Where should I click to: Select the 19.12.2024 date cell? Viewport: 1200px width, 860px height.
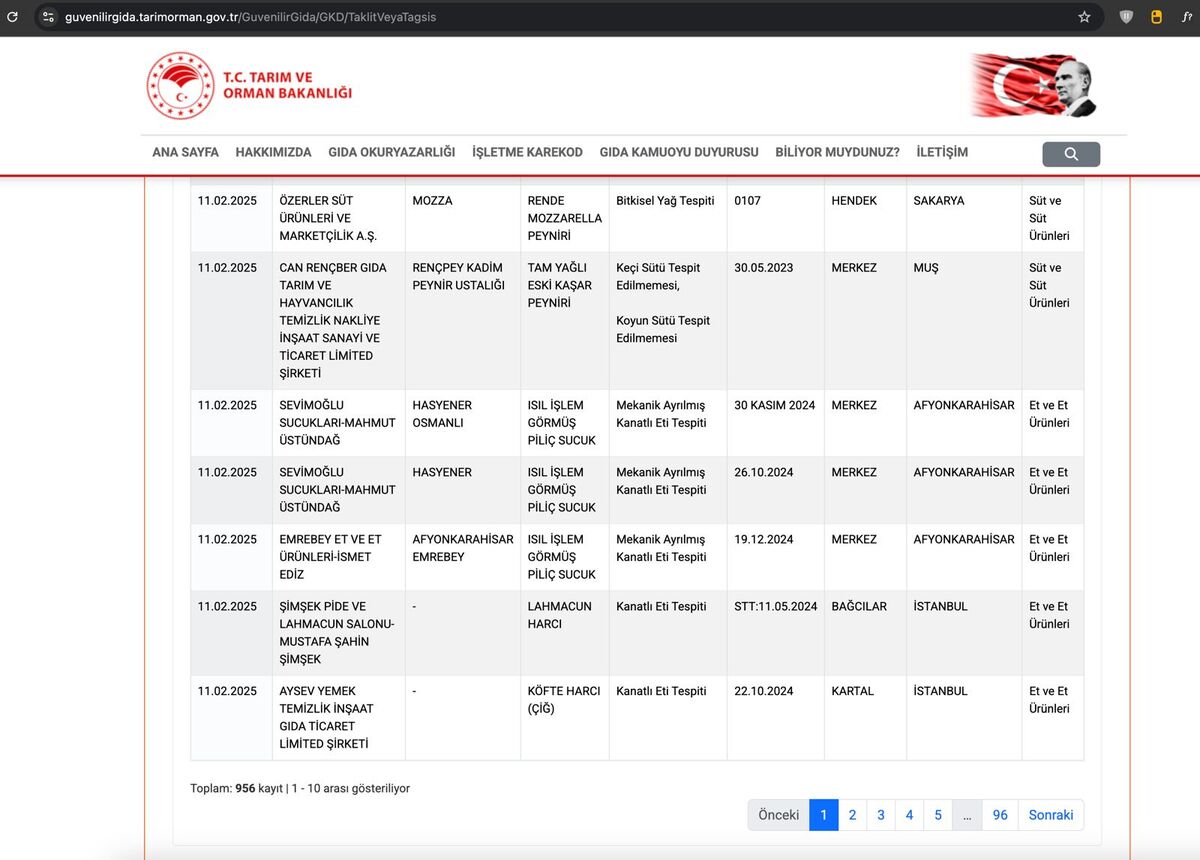pos(775,557)
